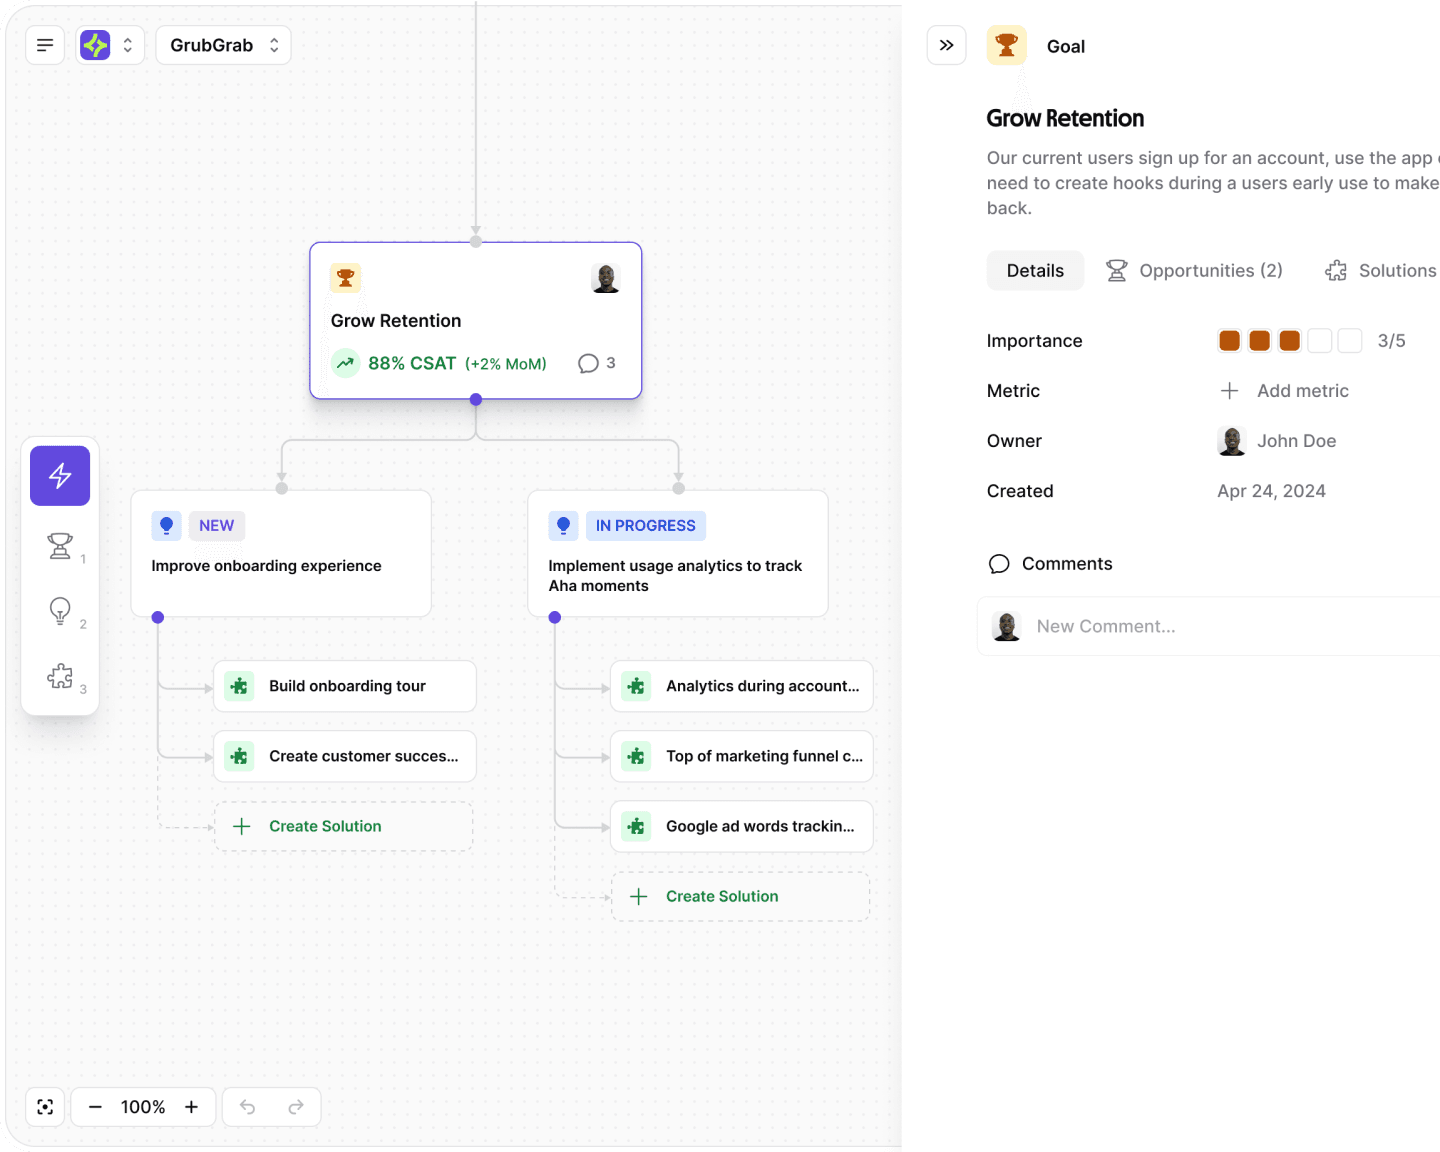Viewport: 1440px width, 1152px height.
Task: Click the IN PROGRESS status badge
Action: point(645,525)
